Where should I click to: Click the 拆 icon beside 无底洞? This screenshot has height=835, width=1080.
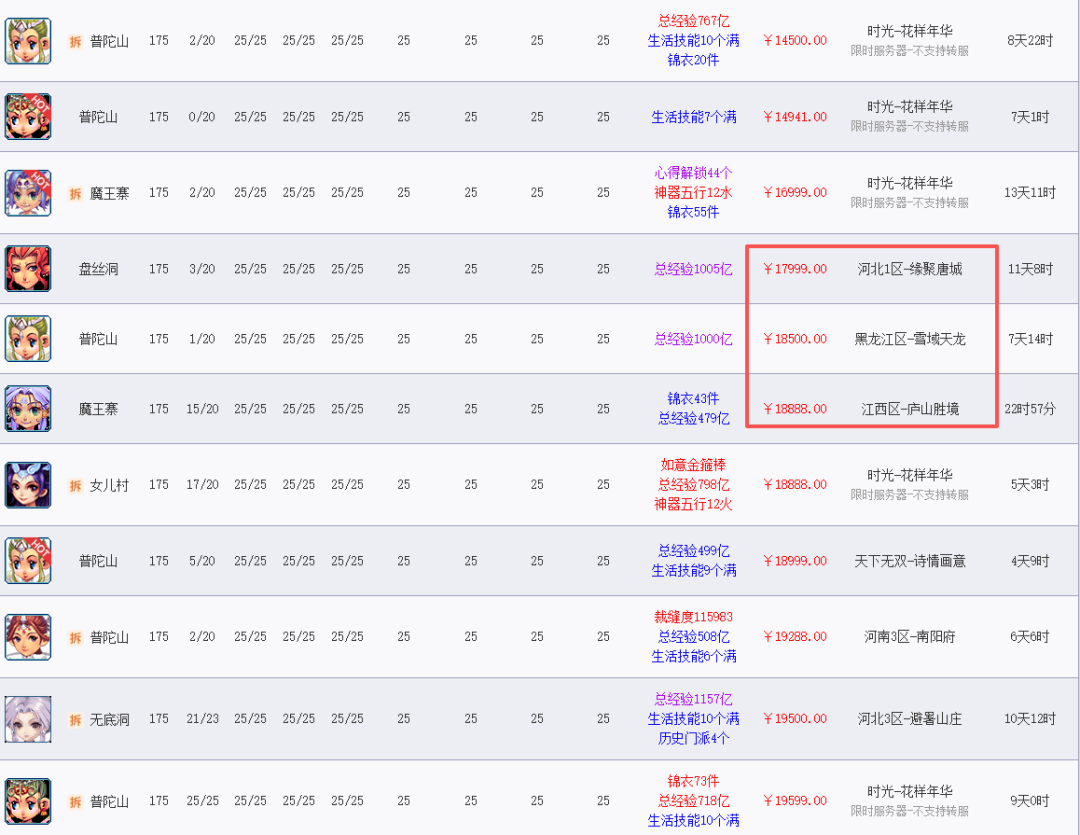point(75,719)
